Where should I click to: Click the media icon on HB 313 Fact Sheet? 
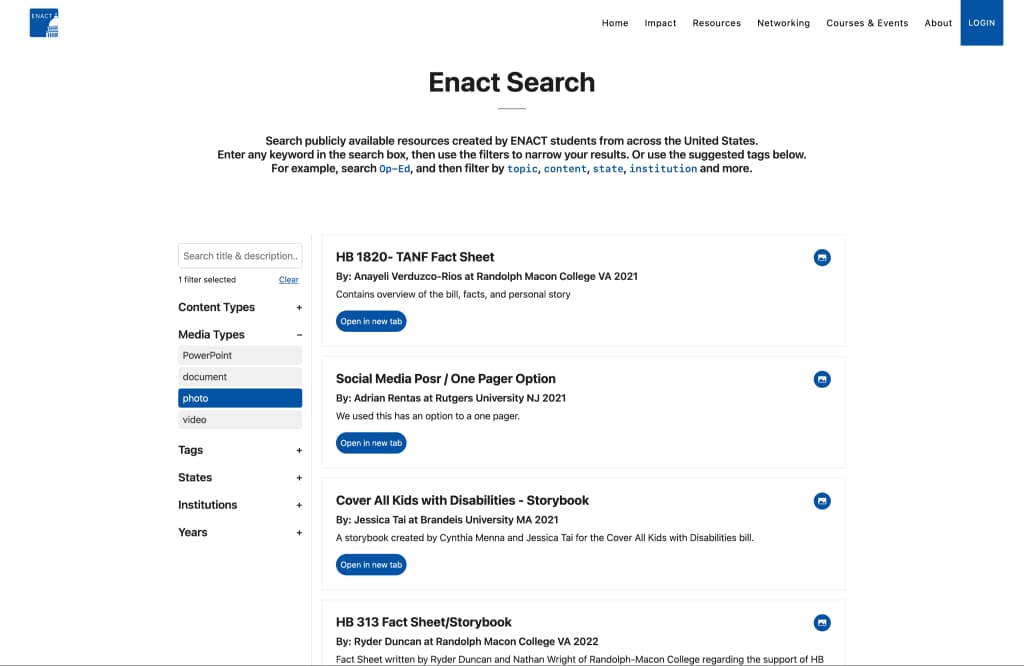point(822,622)
